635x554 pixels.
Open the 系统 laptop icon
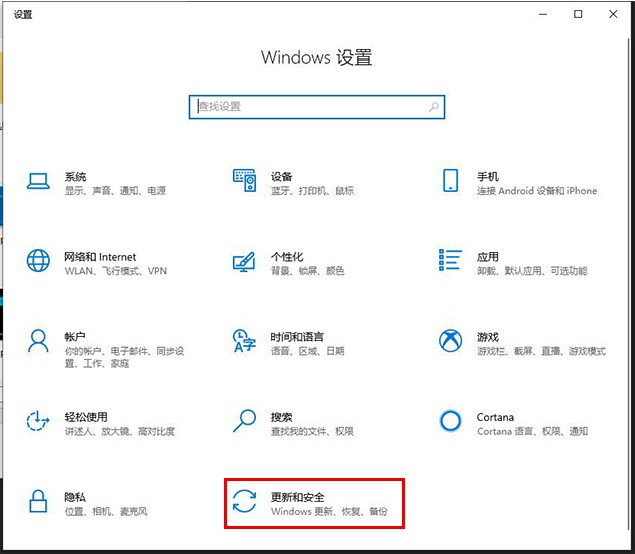pos(39,181)
